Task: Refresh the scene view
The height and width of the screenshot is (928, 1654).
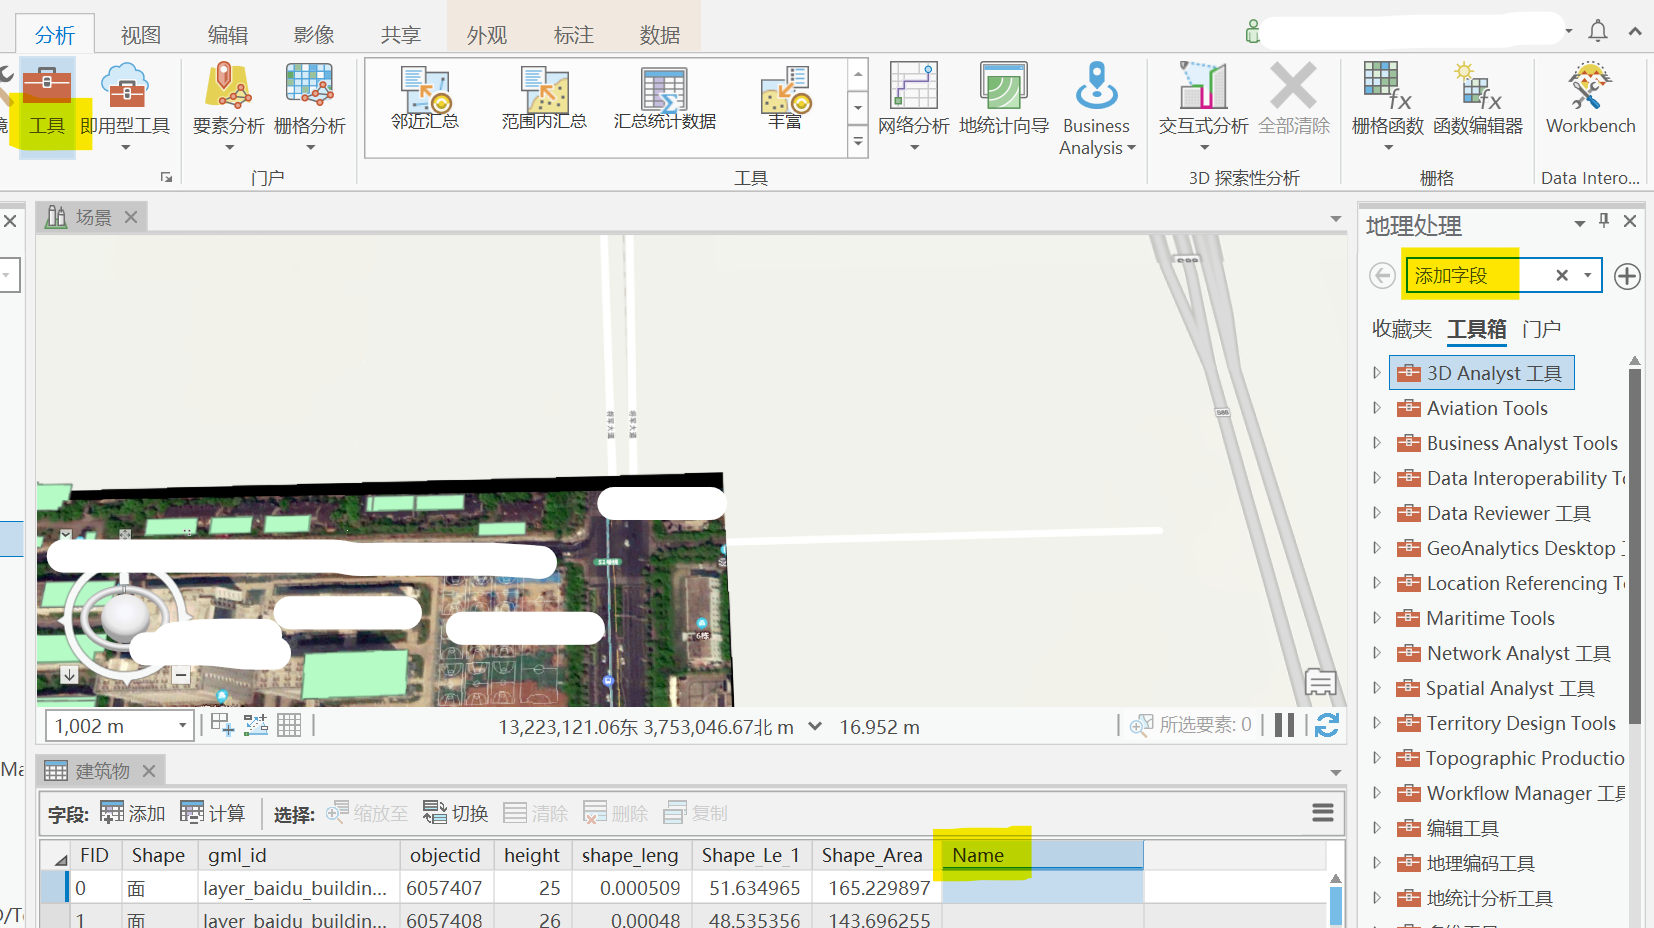Action: pyautogui.click(x=1327, y=725)
